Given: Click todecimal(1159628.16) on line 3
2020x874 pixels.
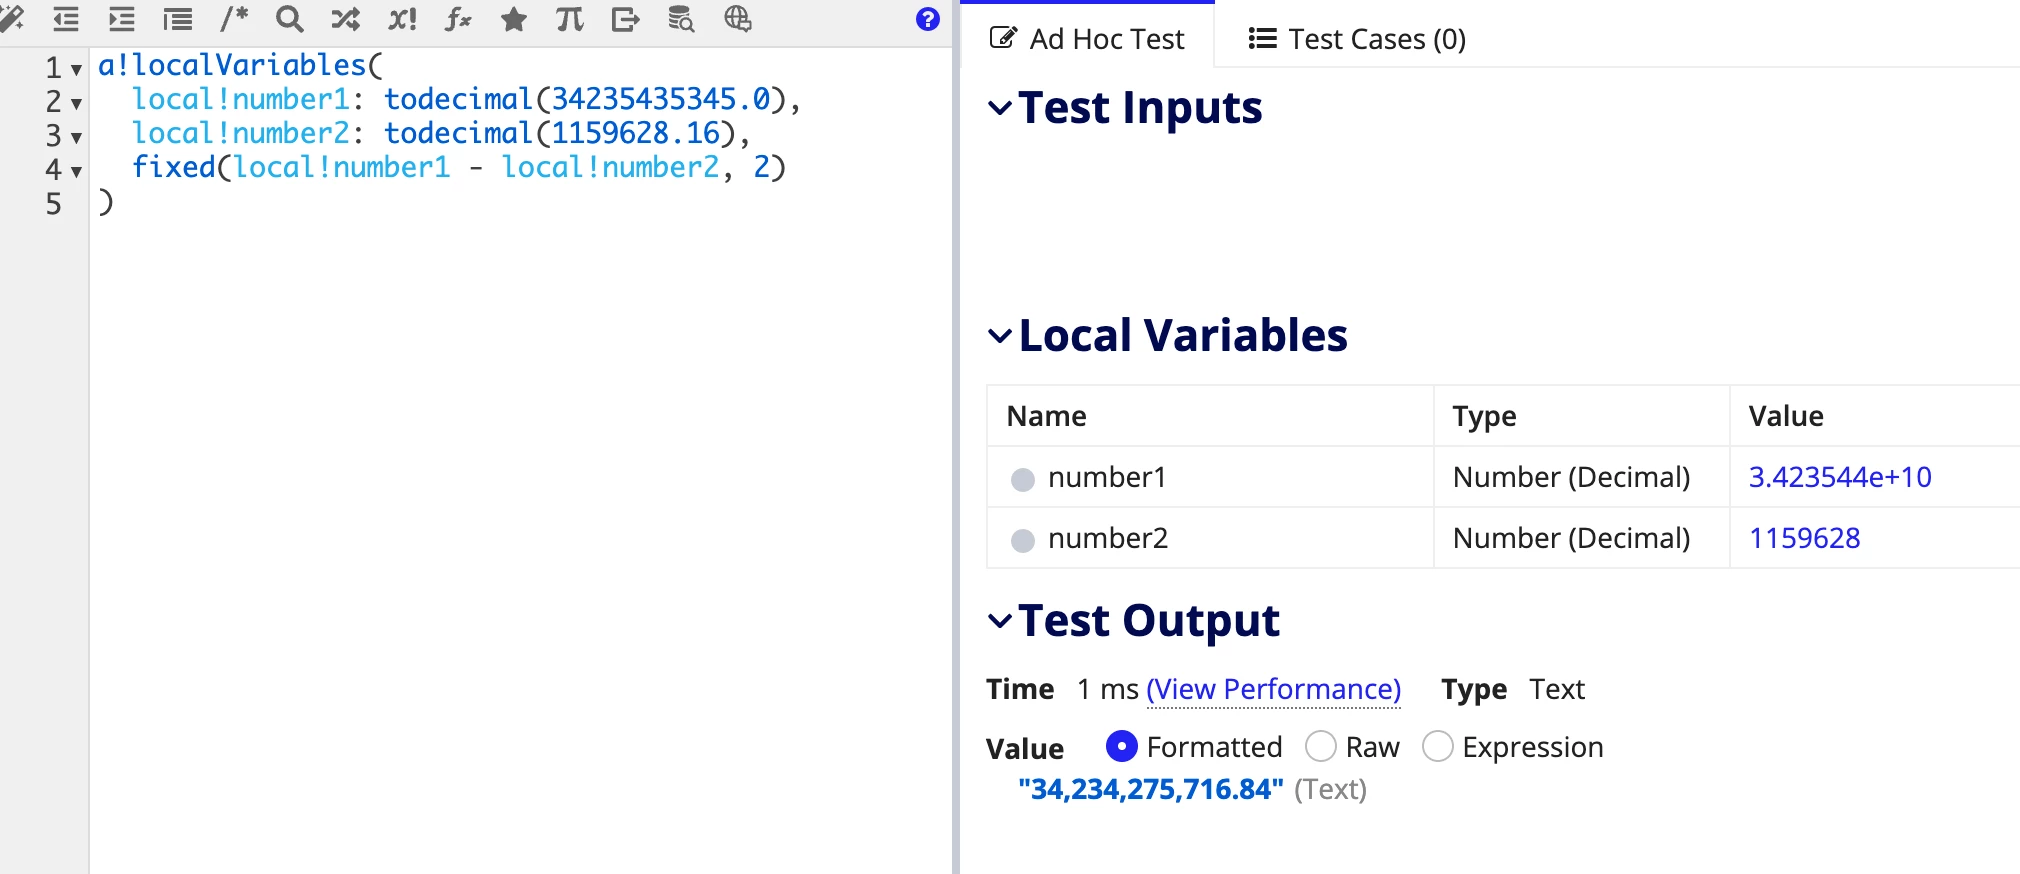Looking at the screenshot, I should (560, 133).
